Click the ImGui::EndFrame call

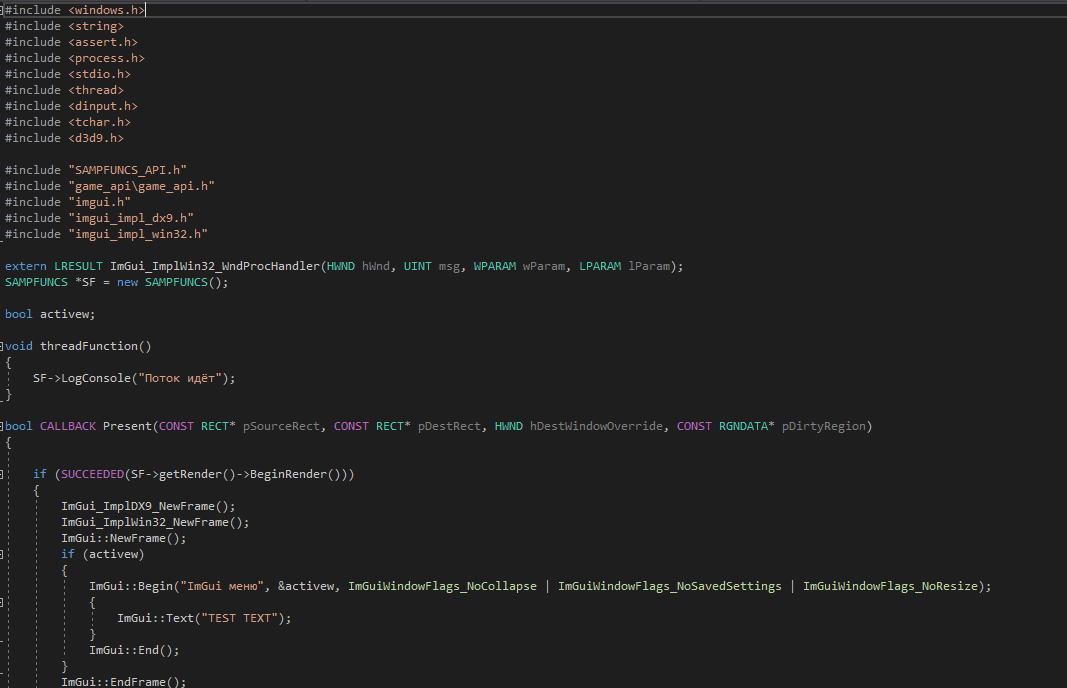point(124,682)
